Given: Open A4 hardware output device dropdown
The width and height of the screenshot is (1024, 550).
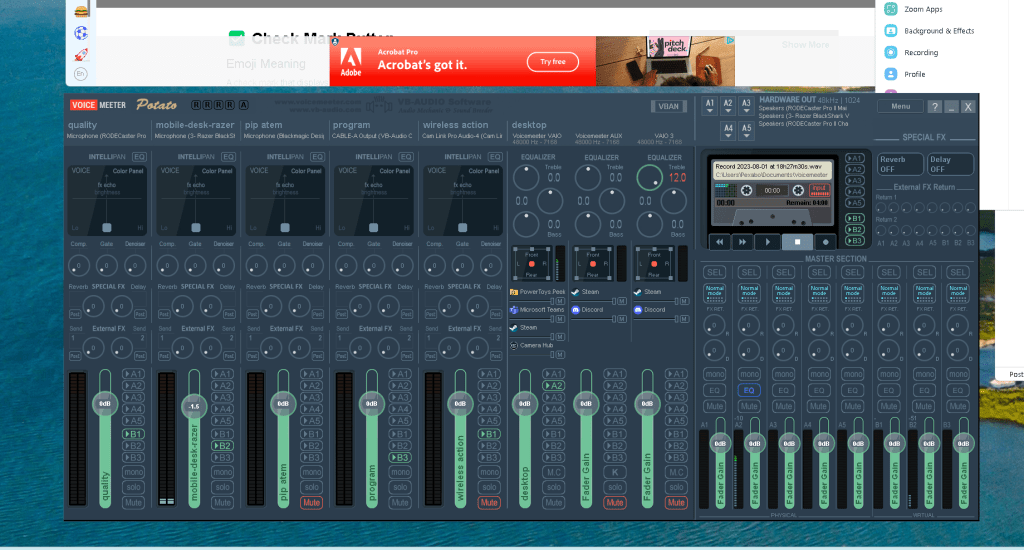Looking at the screenshot, I should tap(728, 131).
